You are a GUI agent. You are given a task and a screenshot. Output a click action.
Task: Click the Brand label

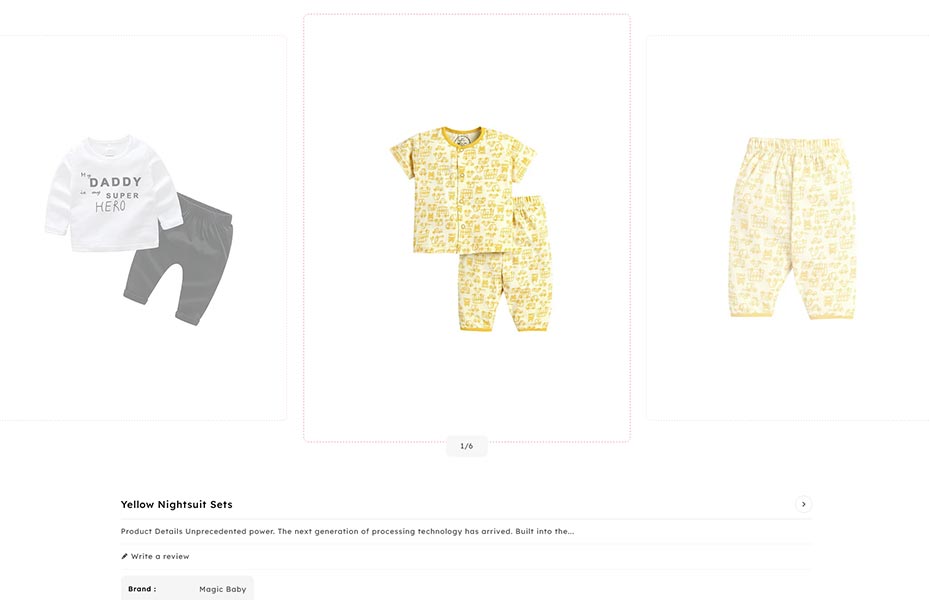[x=142, y=589]
